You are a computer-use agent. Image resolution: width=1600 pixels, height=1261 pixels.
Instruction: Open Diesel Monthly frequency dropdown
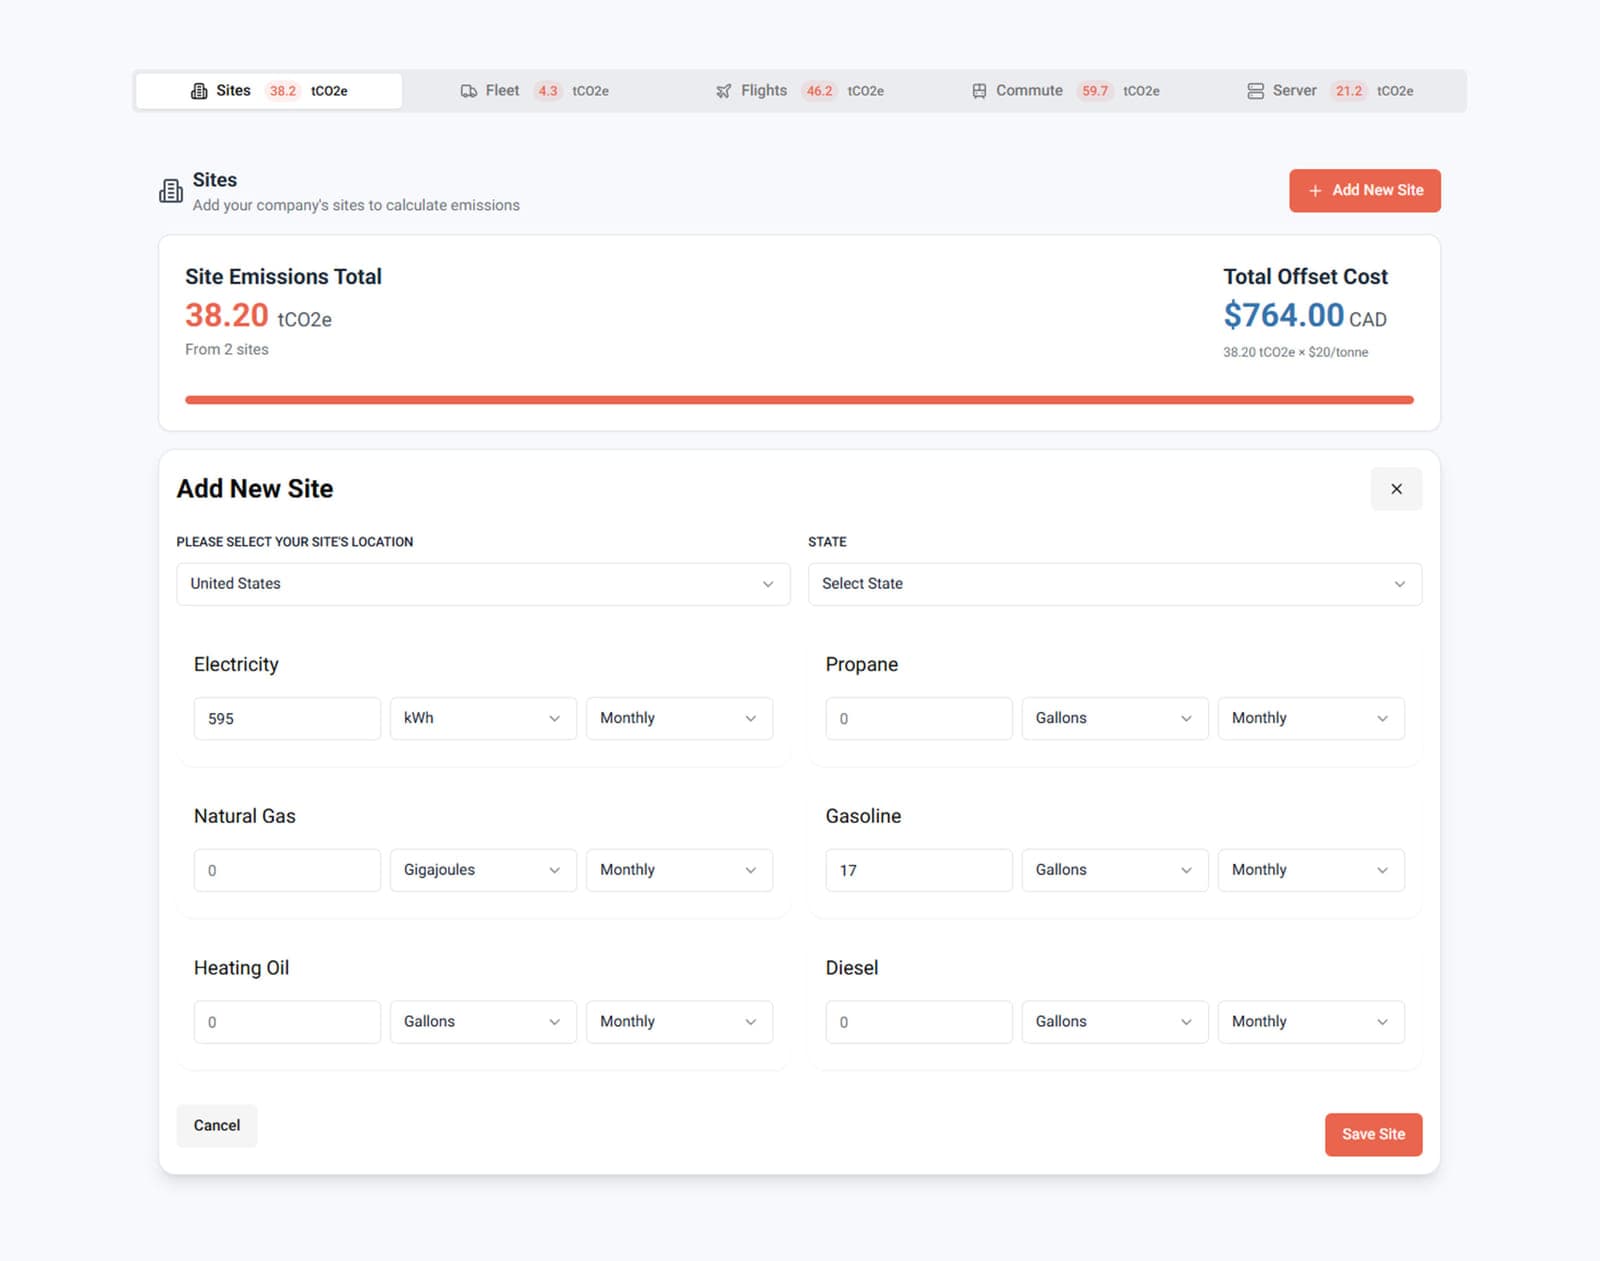click(1311, 1022)
